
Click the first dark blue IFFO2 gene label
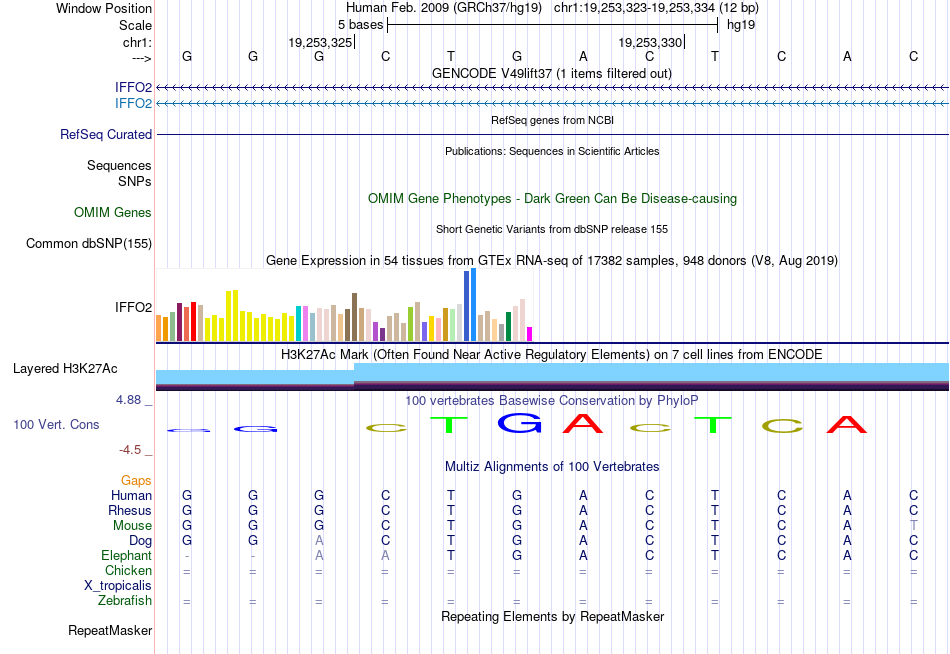click(x=133, y=87)
